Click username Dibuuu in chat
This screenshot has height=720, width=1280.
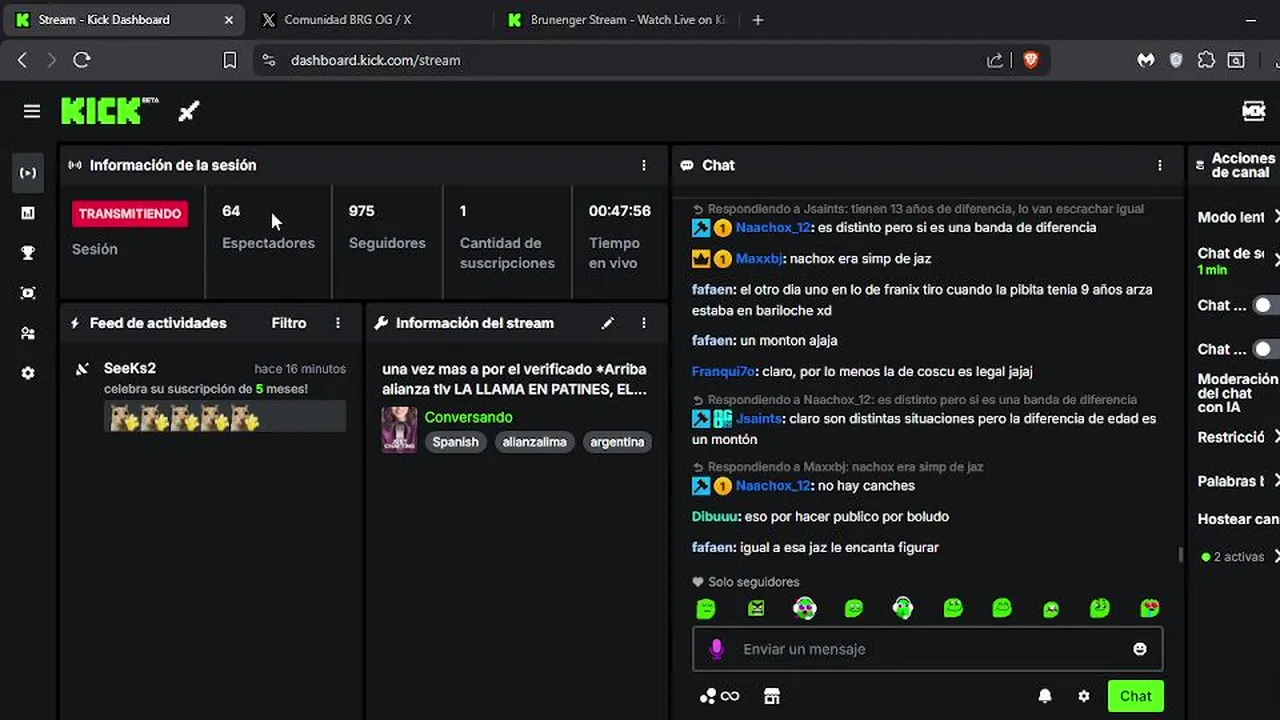point(716,516)
